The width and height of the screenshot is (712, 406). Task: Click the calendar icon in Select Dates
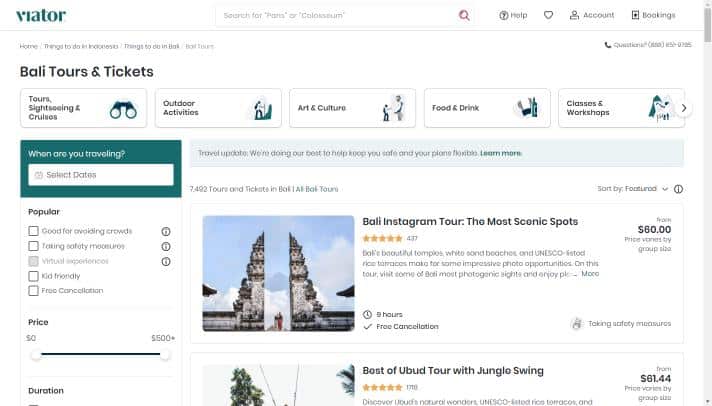[x=39, y=175]
